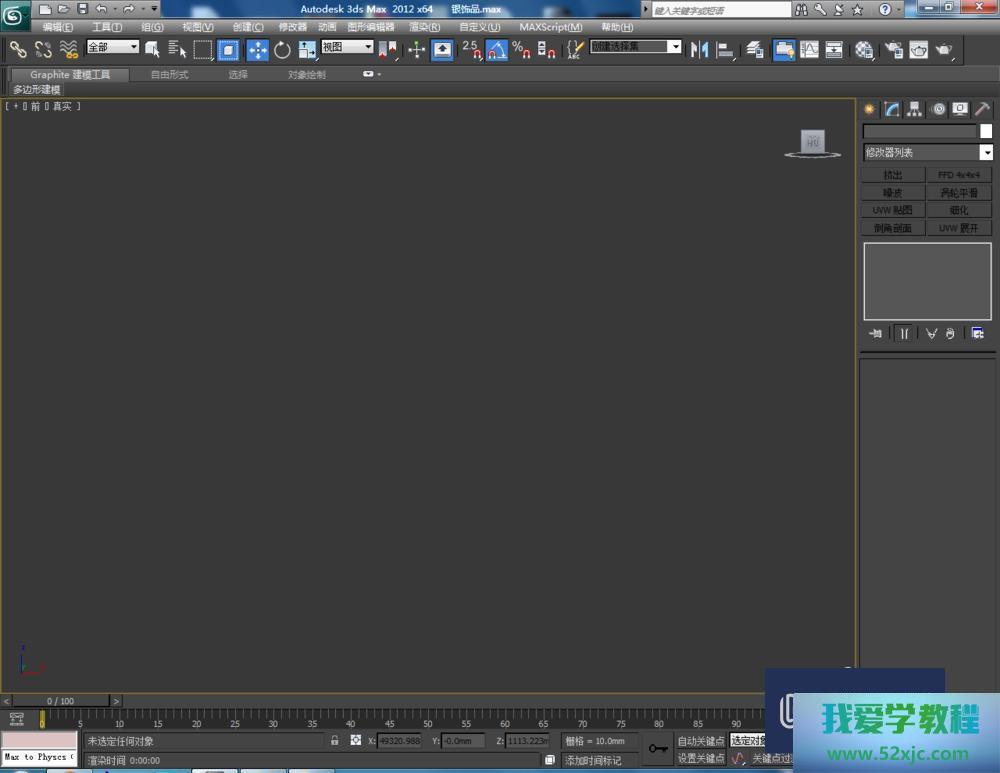
Task: Toggle Window/Crossing selection mode
Action: [x=229, y=50]
